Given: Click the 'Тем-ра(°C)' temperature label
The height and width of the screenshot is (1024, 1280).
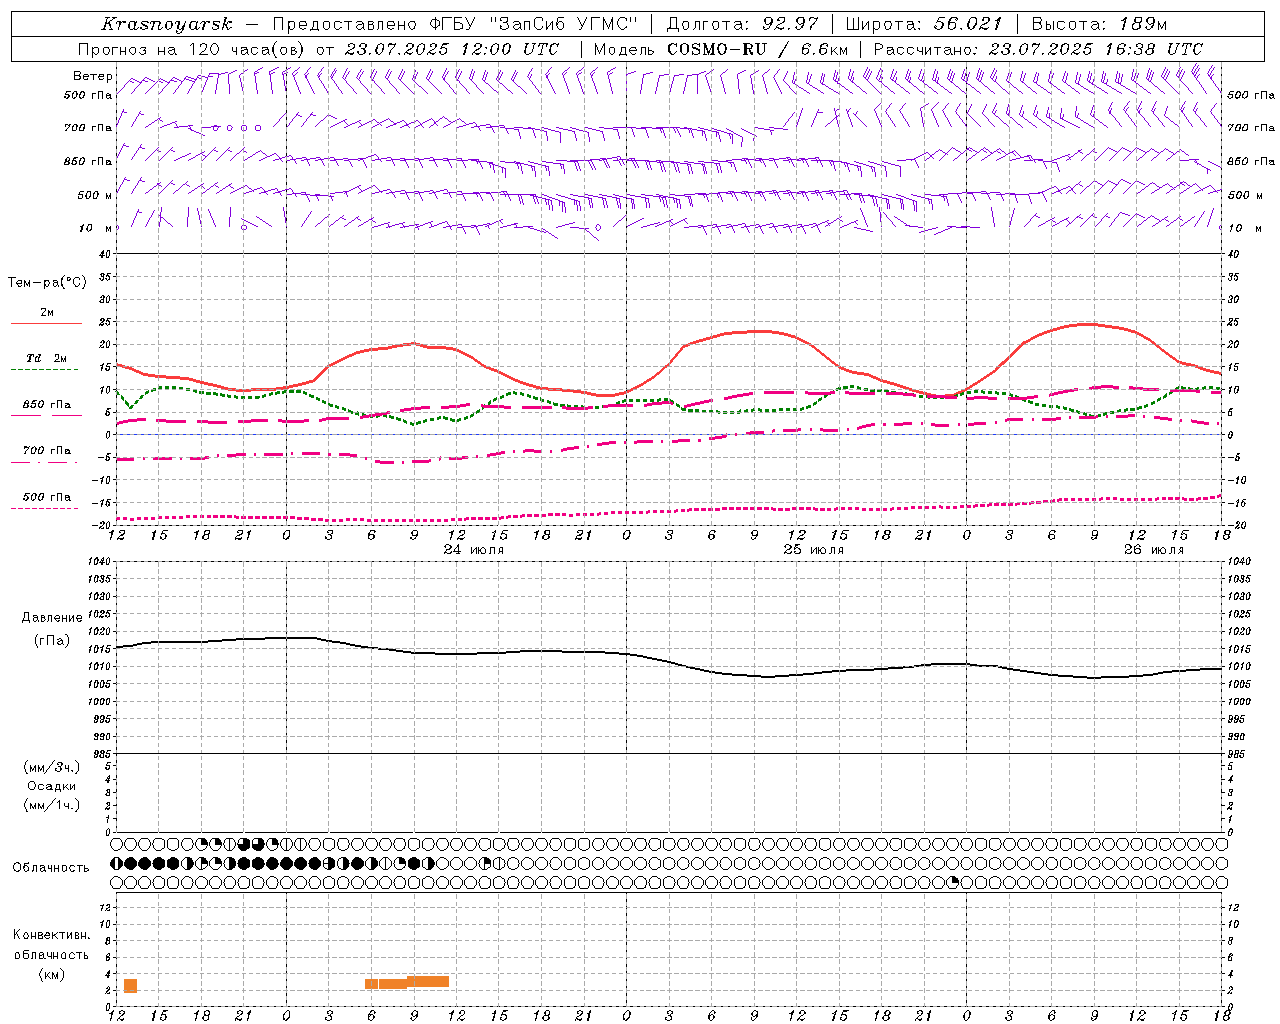Looking at the screenshot, I should pos(47,283).
